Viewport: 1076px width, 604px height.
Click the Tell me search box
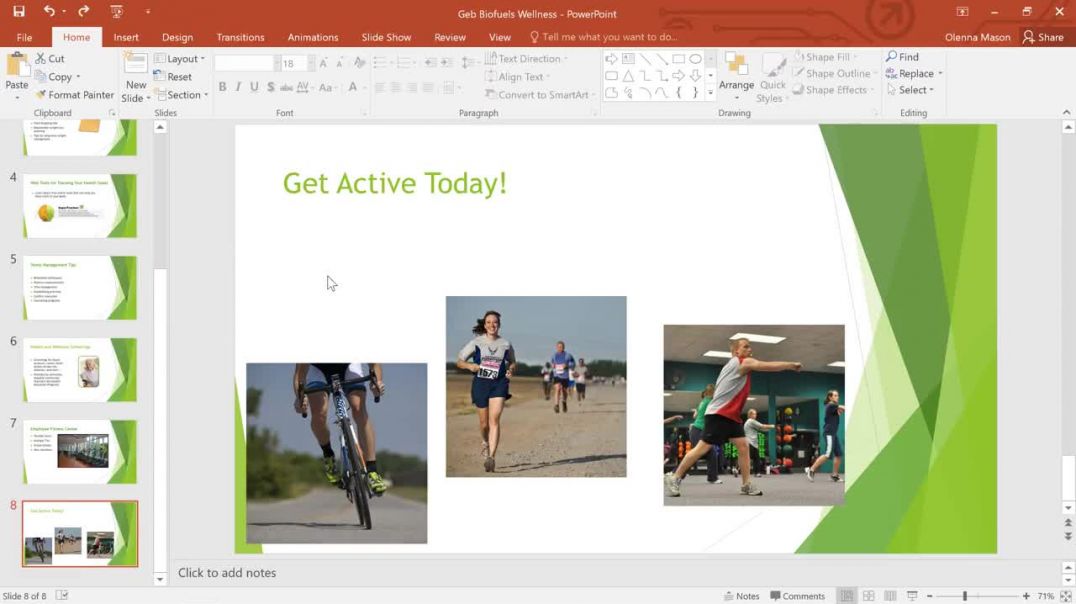604,37
